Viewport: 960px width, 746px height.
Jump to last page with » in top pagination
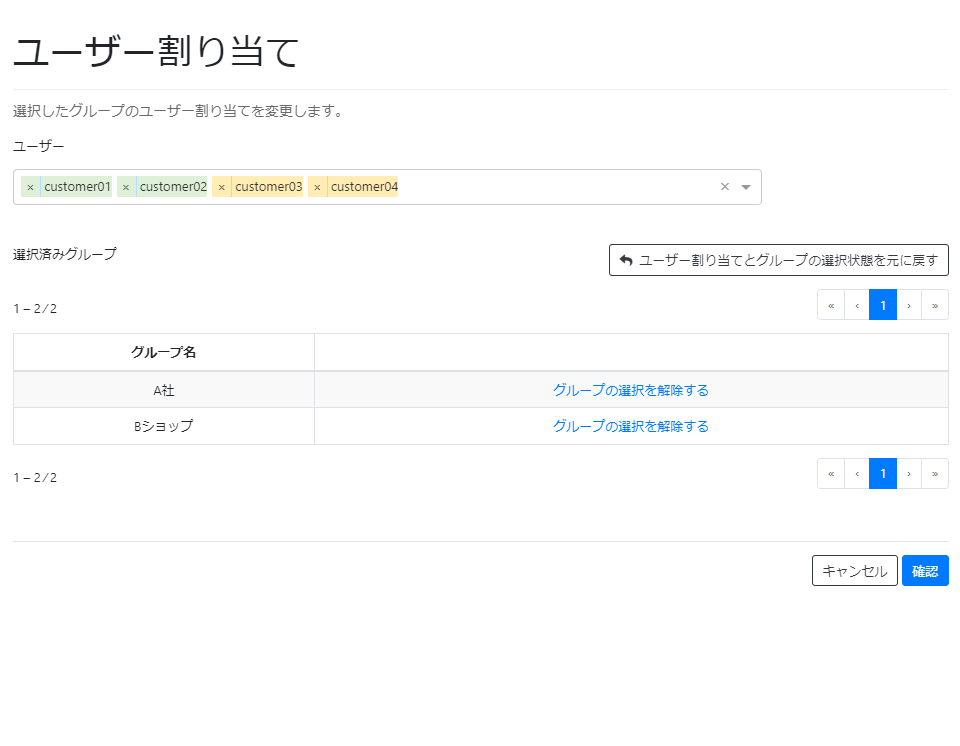934,304
